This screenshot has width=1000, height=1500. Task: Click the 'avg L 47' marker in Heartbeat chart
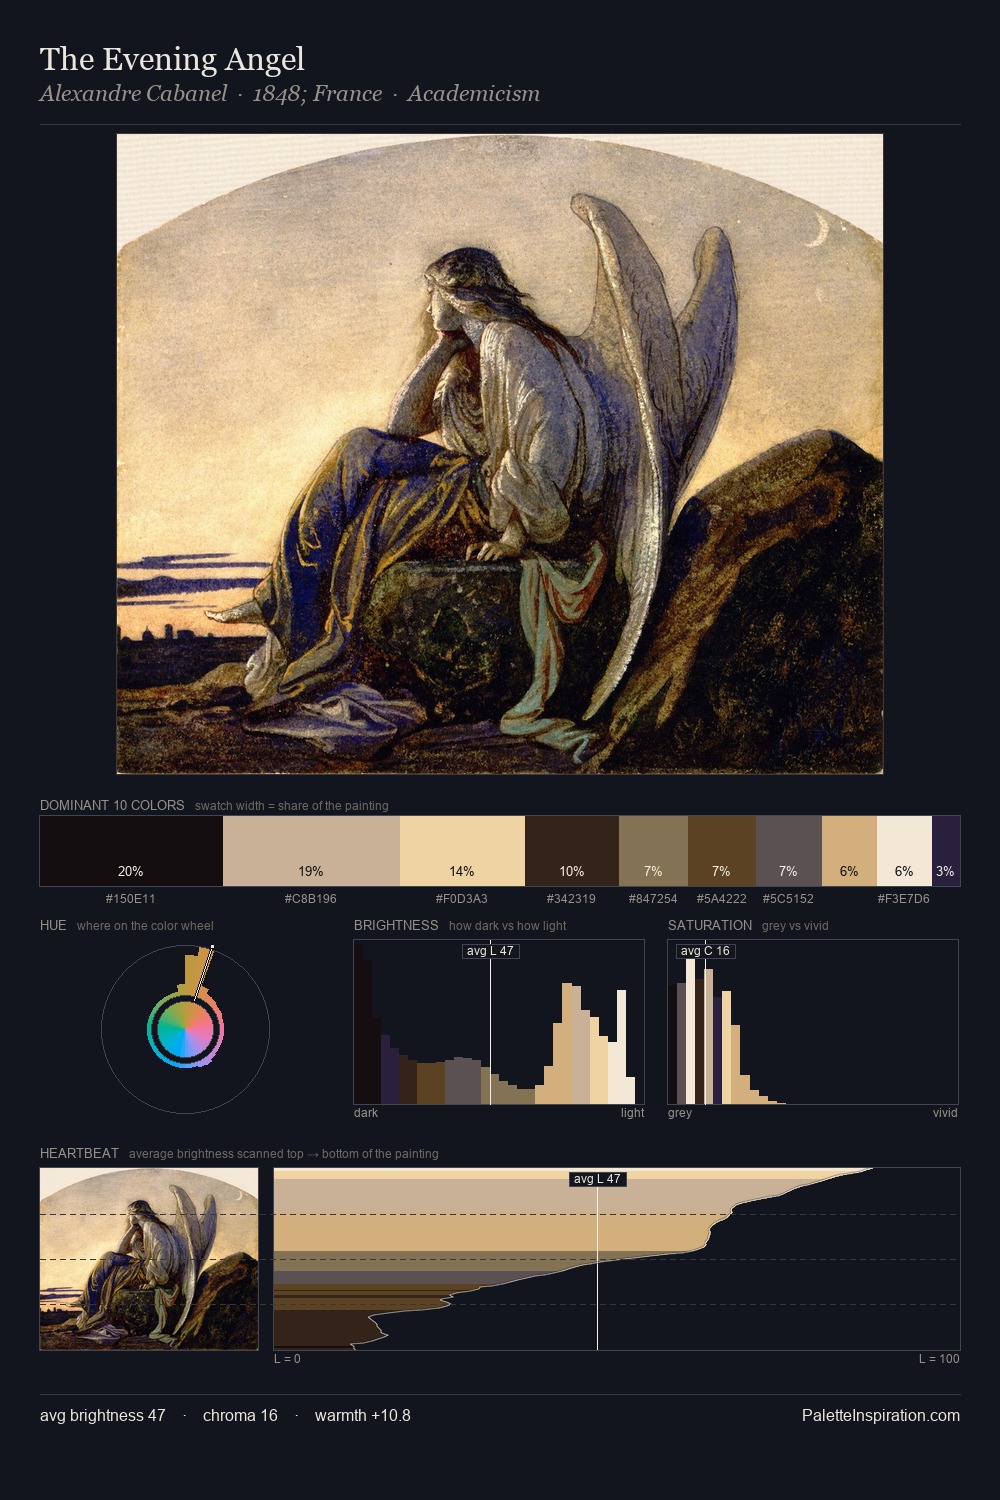[x=598, y=1179]
